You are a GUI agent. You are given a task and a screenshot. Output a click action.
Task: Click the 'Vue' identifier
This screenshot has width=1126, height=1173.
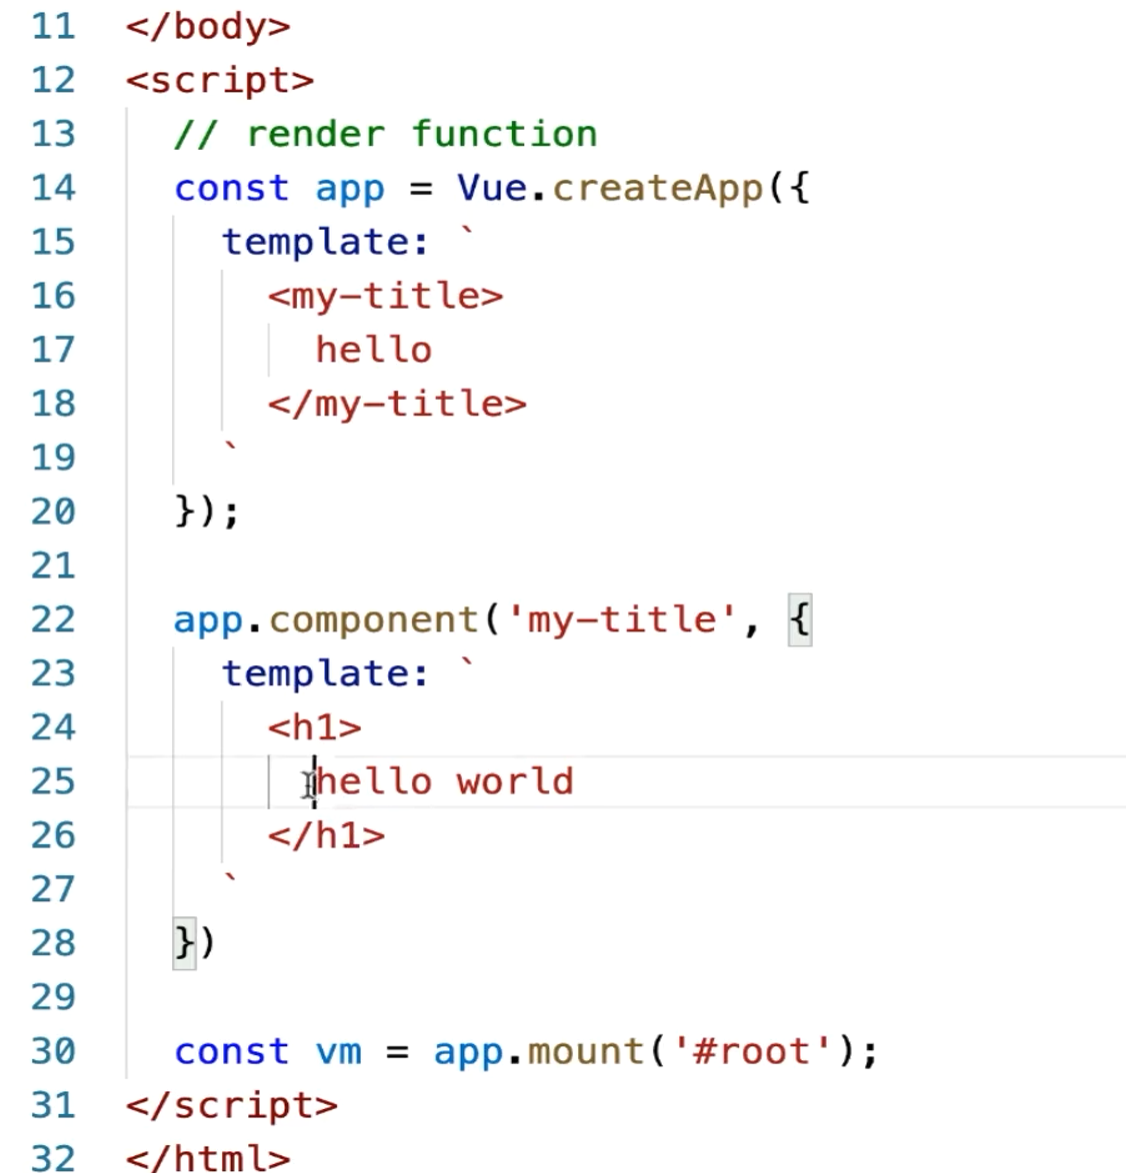click(492, 188)
